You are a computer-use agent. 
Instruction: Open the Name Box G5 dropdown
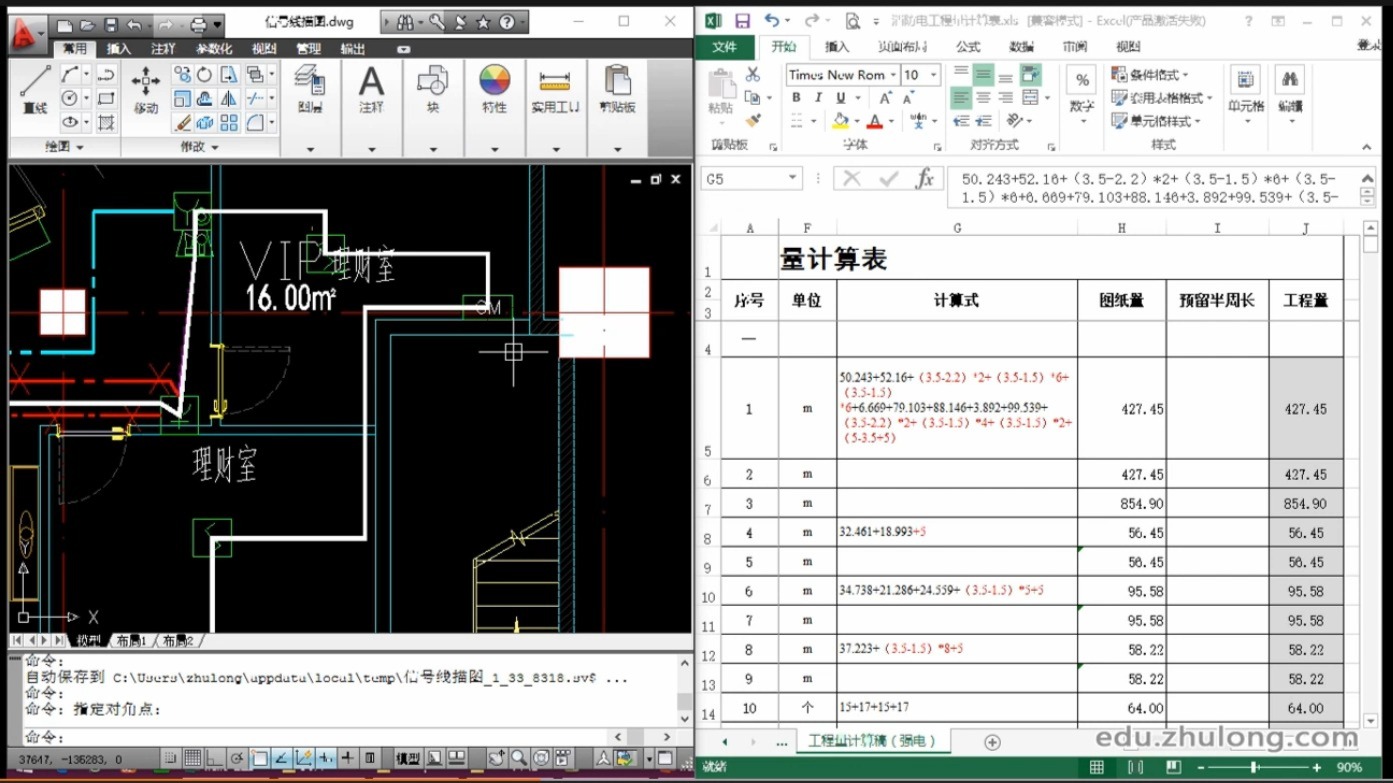tap(793, 179)
